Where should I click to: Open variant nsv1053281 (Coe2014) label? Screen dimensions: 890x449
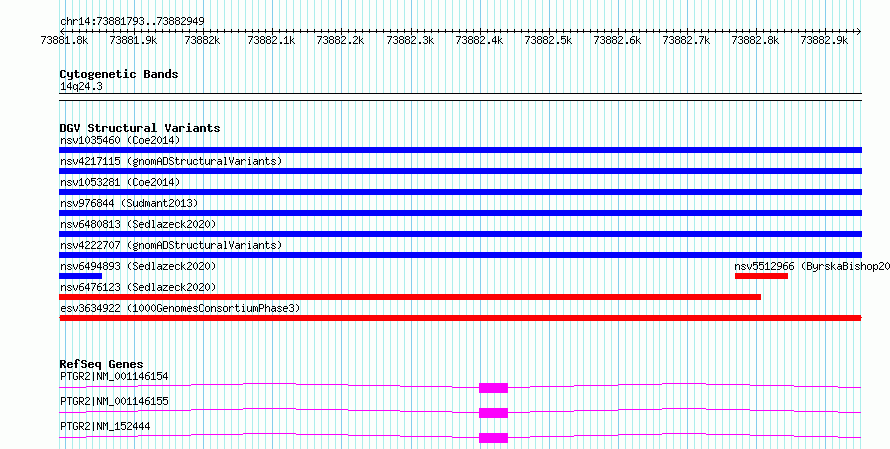click(x=120, y=182)
